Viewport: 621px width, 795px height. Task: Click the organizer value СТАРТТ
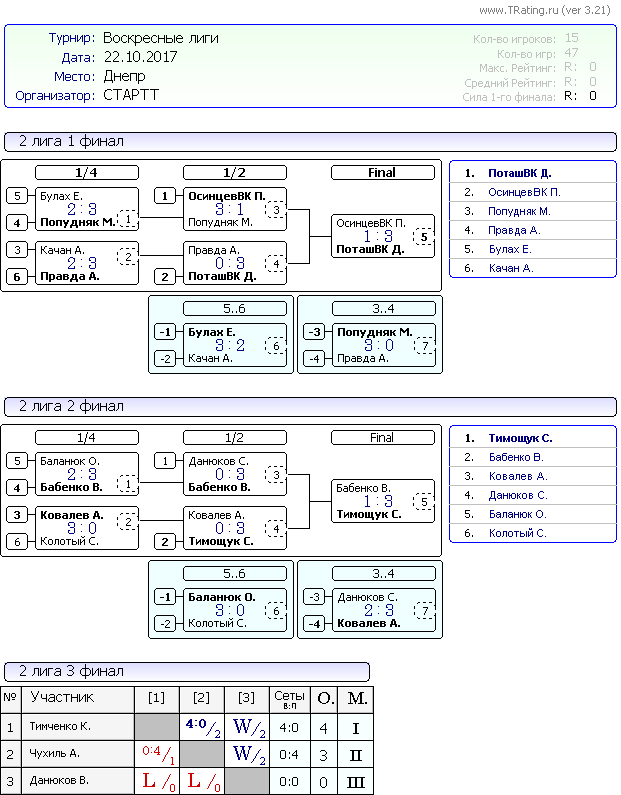click(x=131, y=96)
